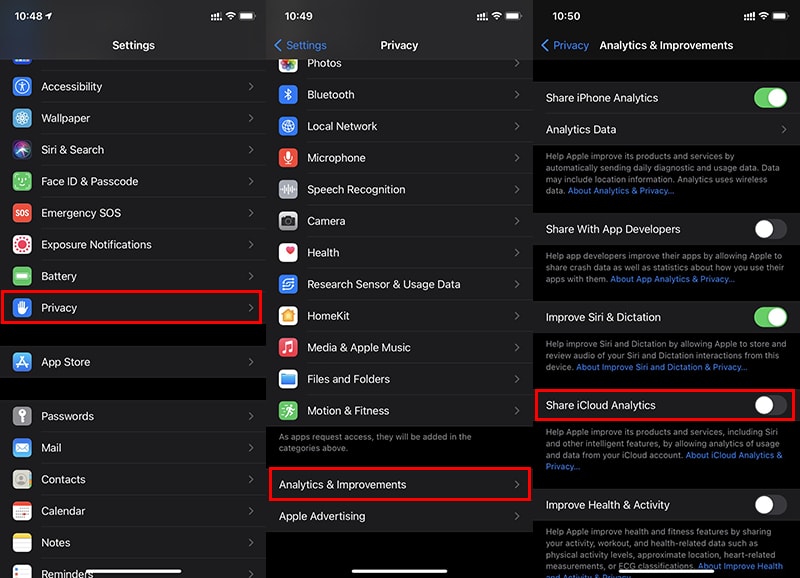Tap the Bluetooth icon in Privacy
The image size is (800, 578).
288,95
